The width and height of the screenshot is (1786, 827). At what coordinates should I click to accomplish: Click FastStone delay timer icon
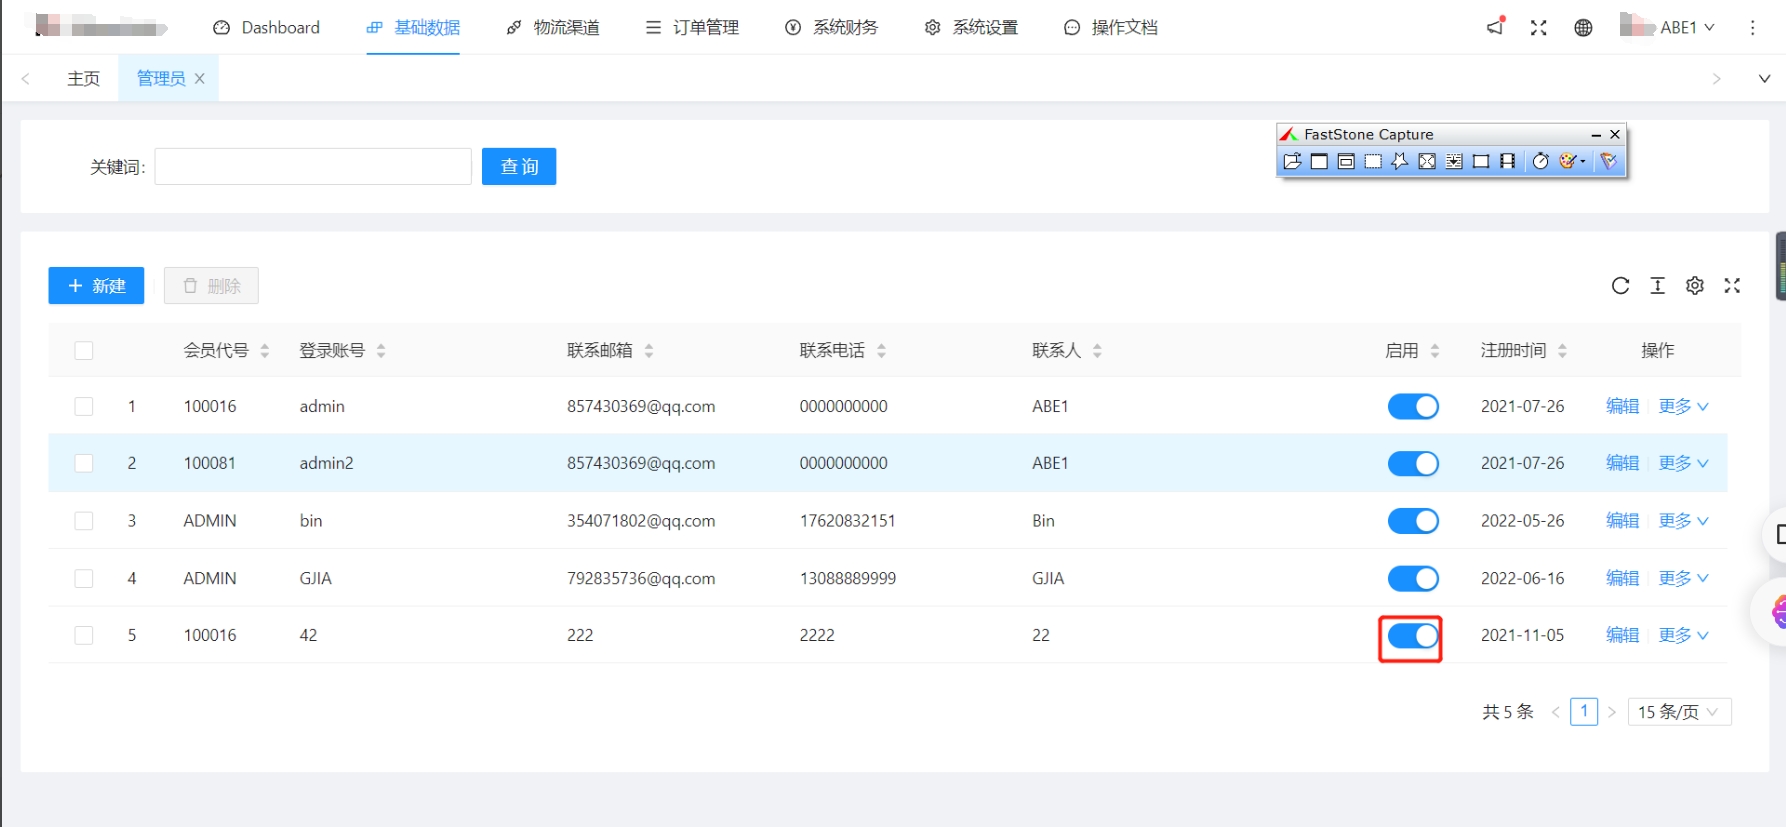click(1541, 161)
